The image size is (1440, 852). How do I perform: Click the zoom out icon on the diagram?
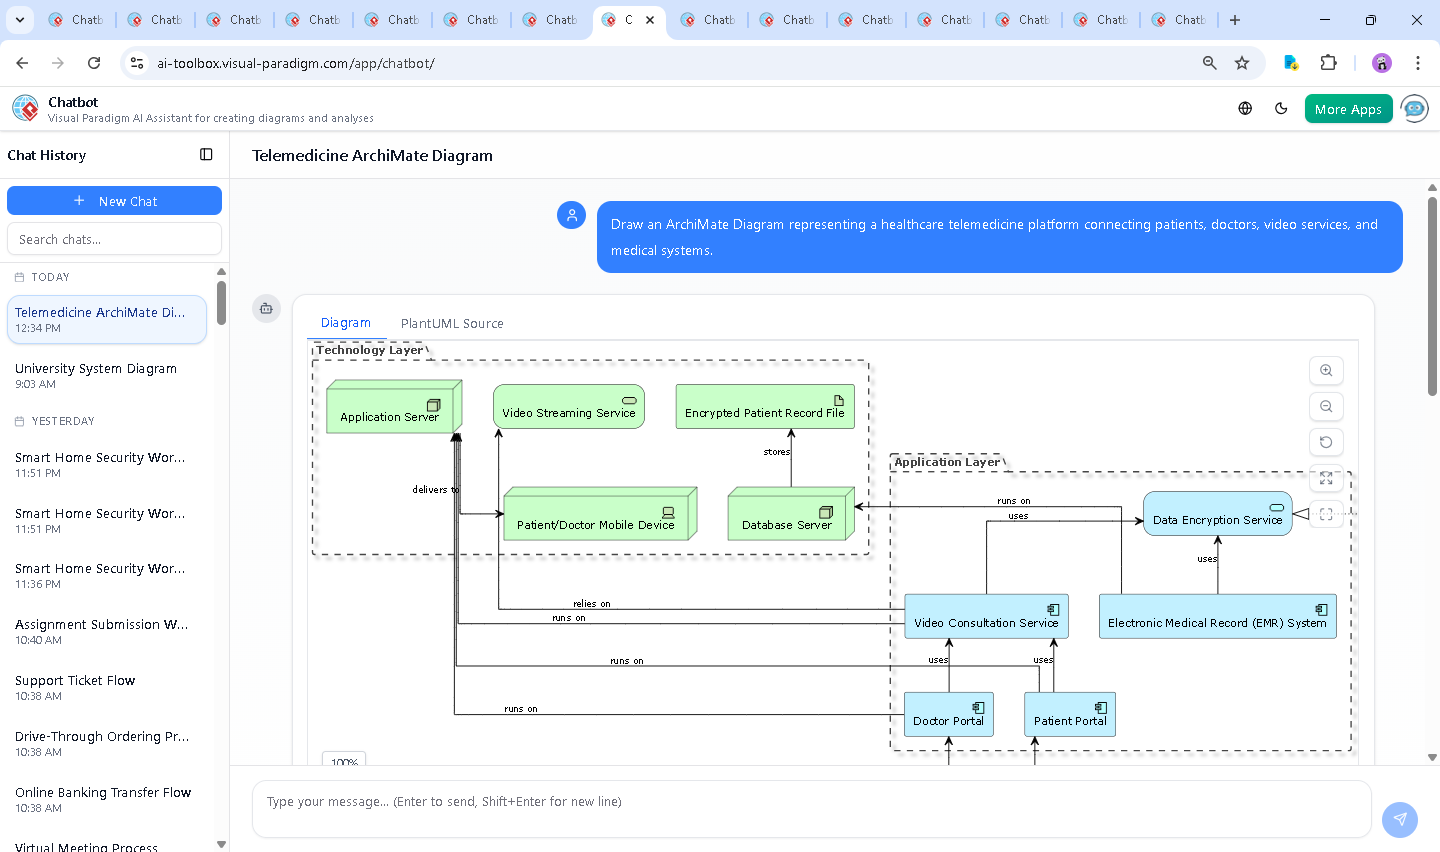pyautogui.click(x=1326, y=406)
